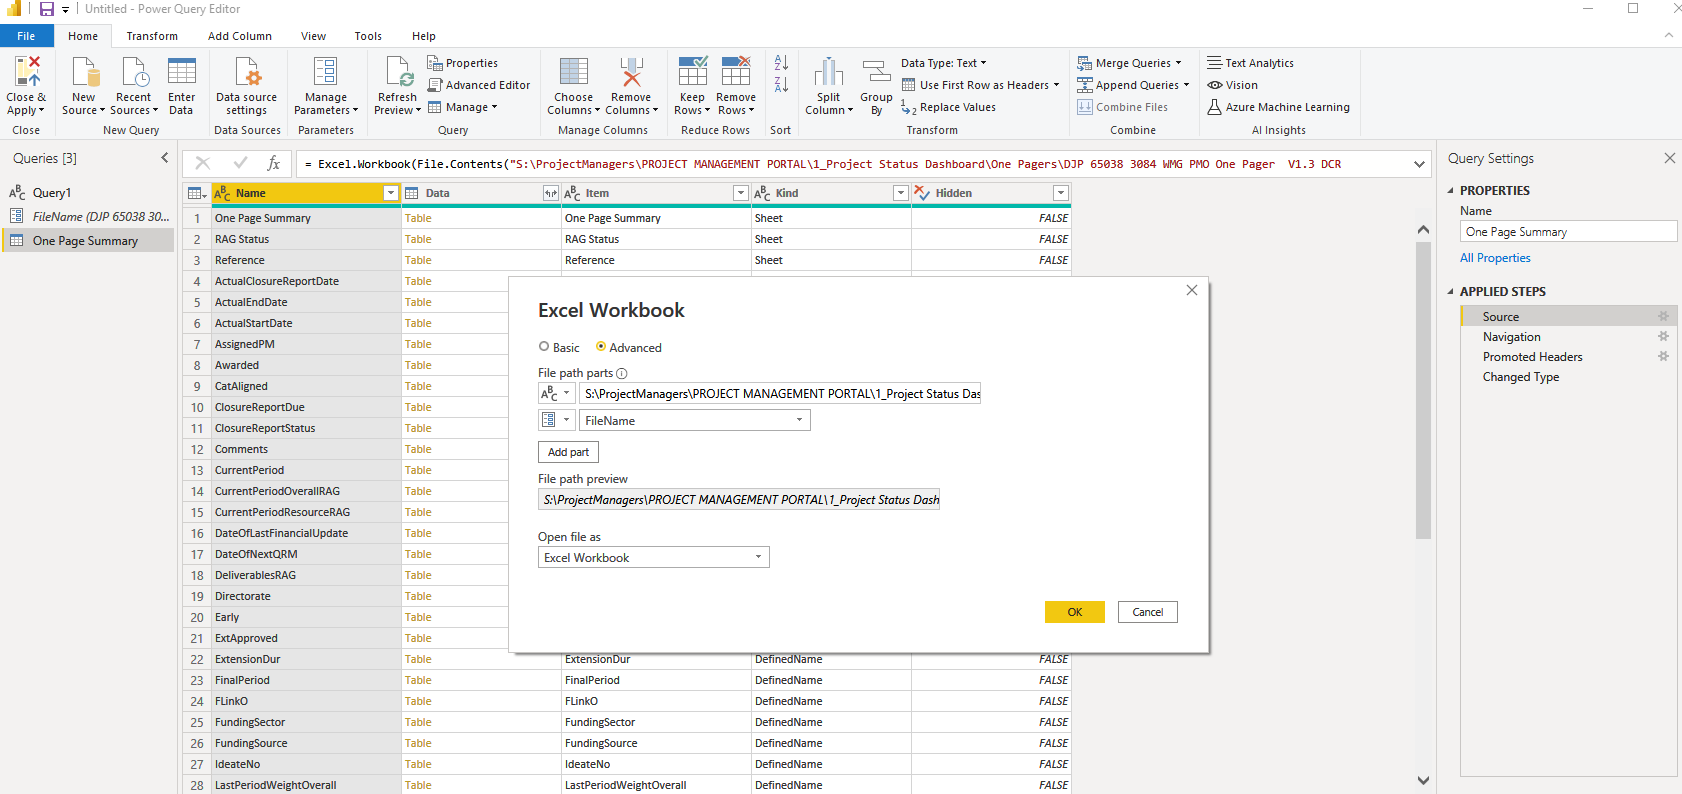Open the Name column filter dropdown

click(391, 193)
